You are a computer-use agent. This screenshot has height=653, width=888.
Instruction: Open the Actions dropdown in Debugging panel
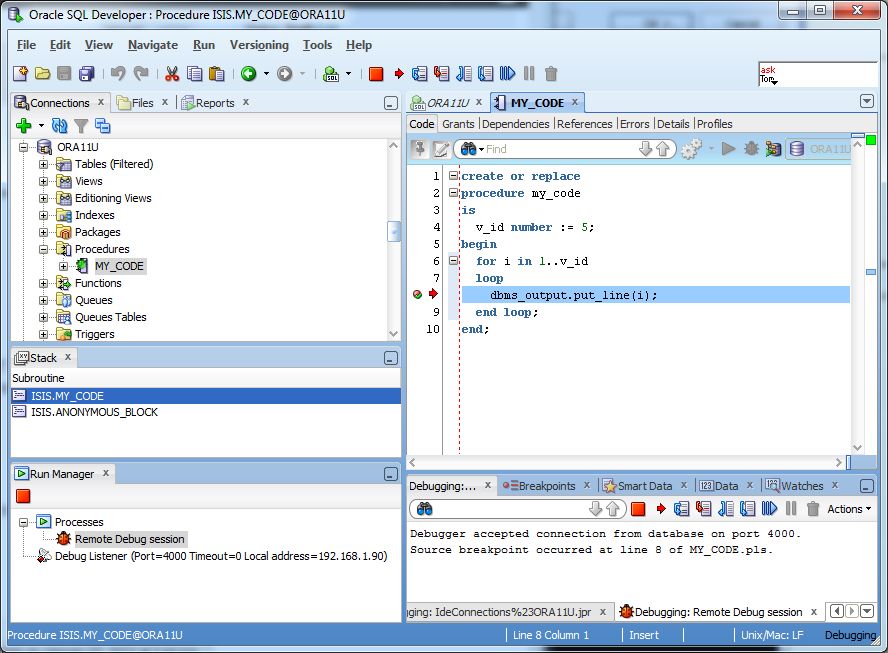849,509
